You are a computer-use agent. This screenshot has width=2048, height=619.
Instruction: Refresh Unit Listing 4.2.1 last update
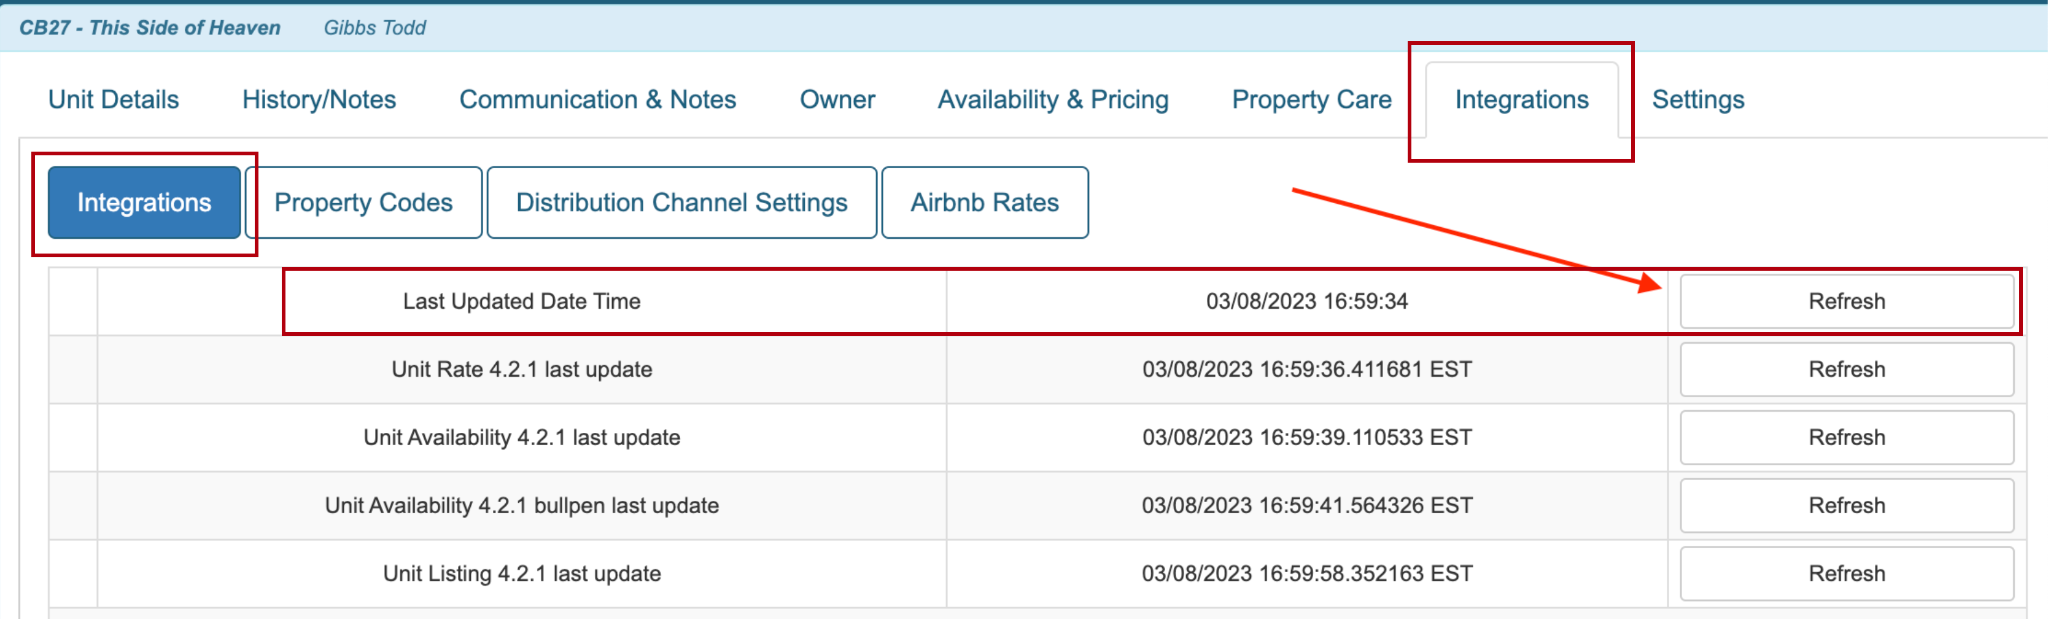point(1846,574)
